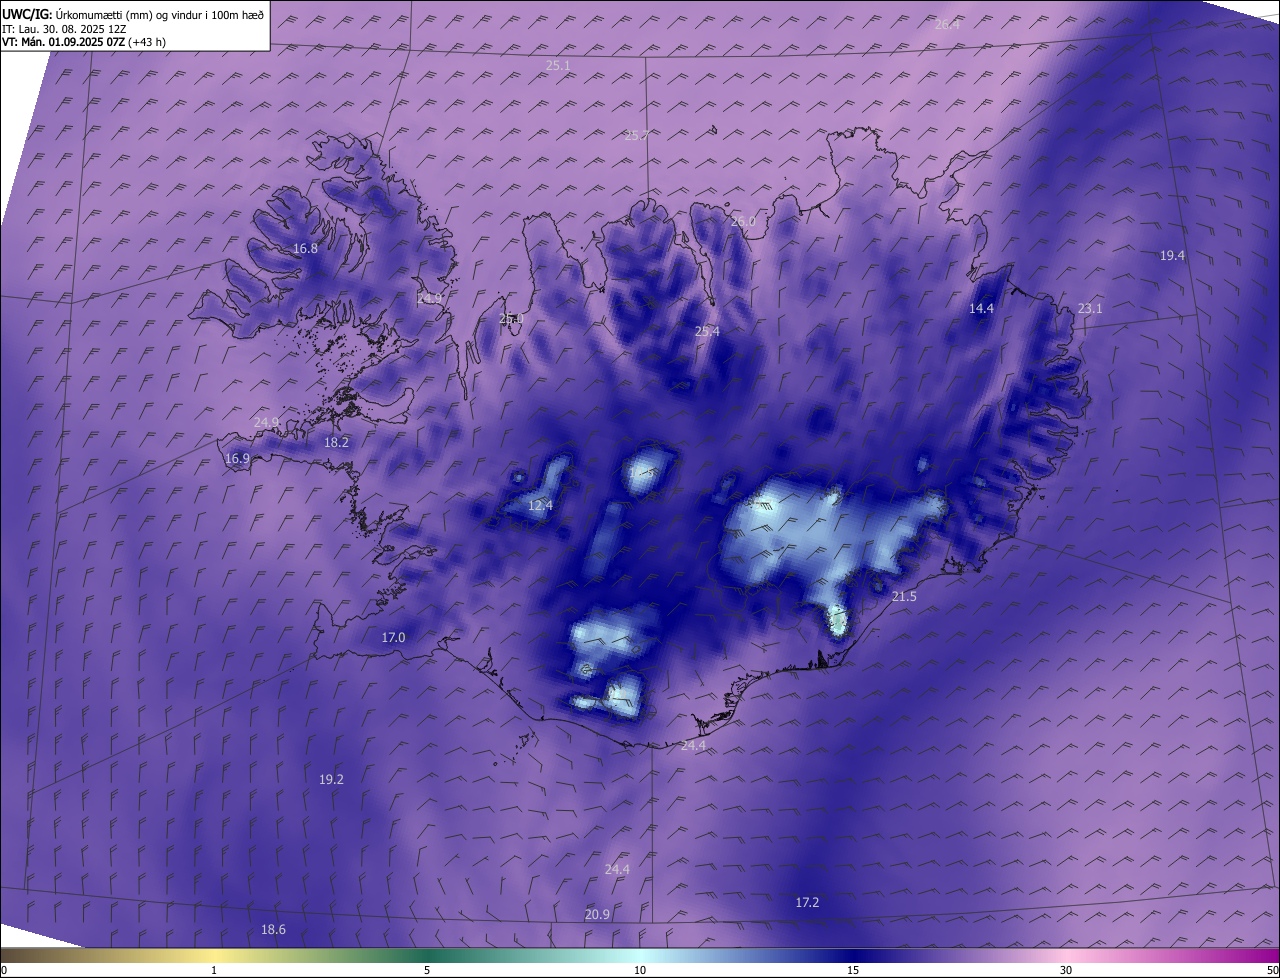
Task: Click the map value 26.4
Action: click(x=947, y=25)
